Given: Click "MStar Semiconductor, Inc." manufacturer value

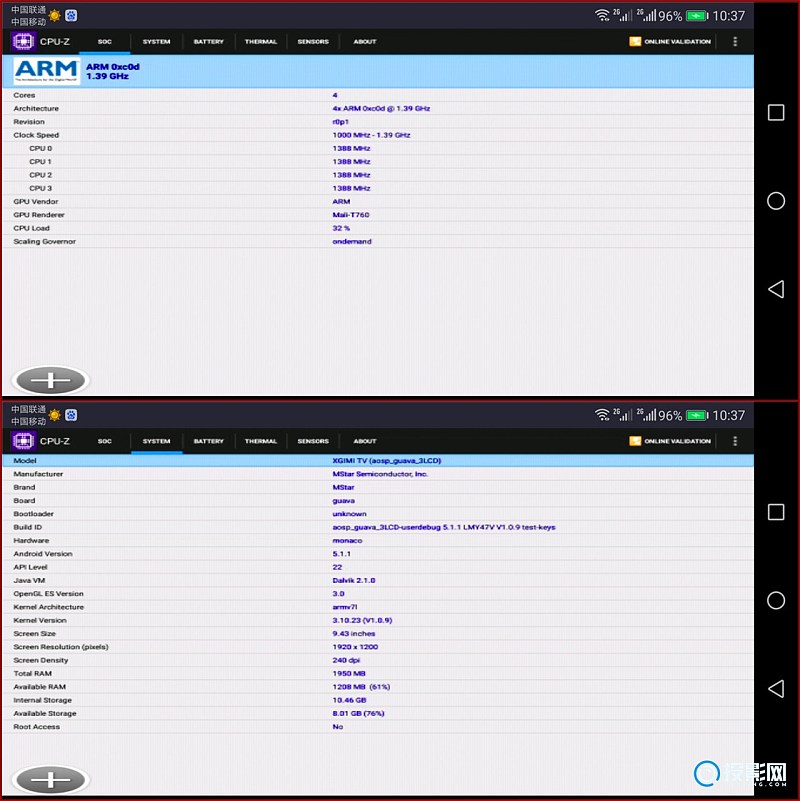Looking at the screenshot, I should point(380,474).
